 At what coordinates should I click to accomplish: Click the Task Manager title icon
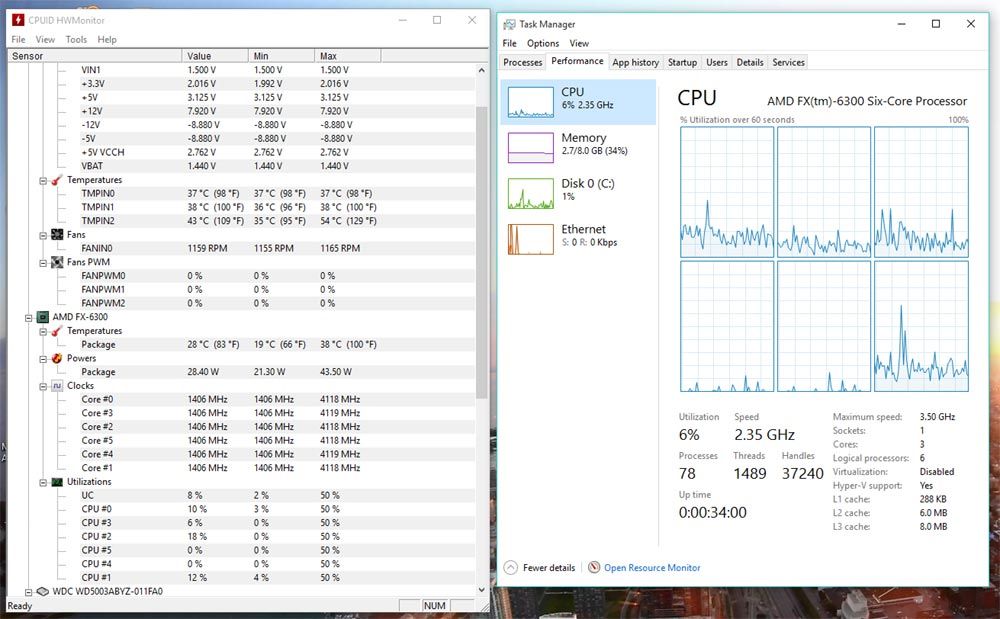pyautogui.click(x=509, y=24)
